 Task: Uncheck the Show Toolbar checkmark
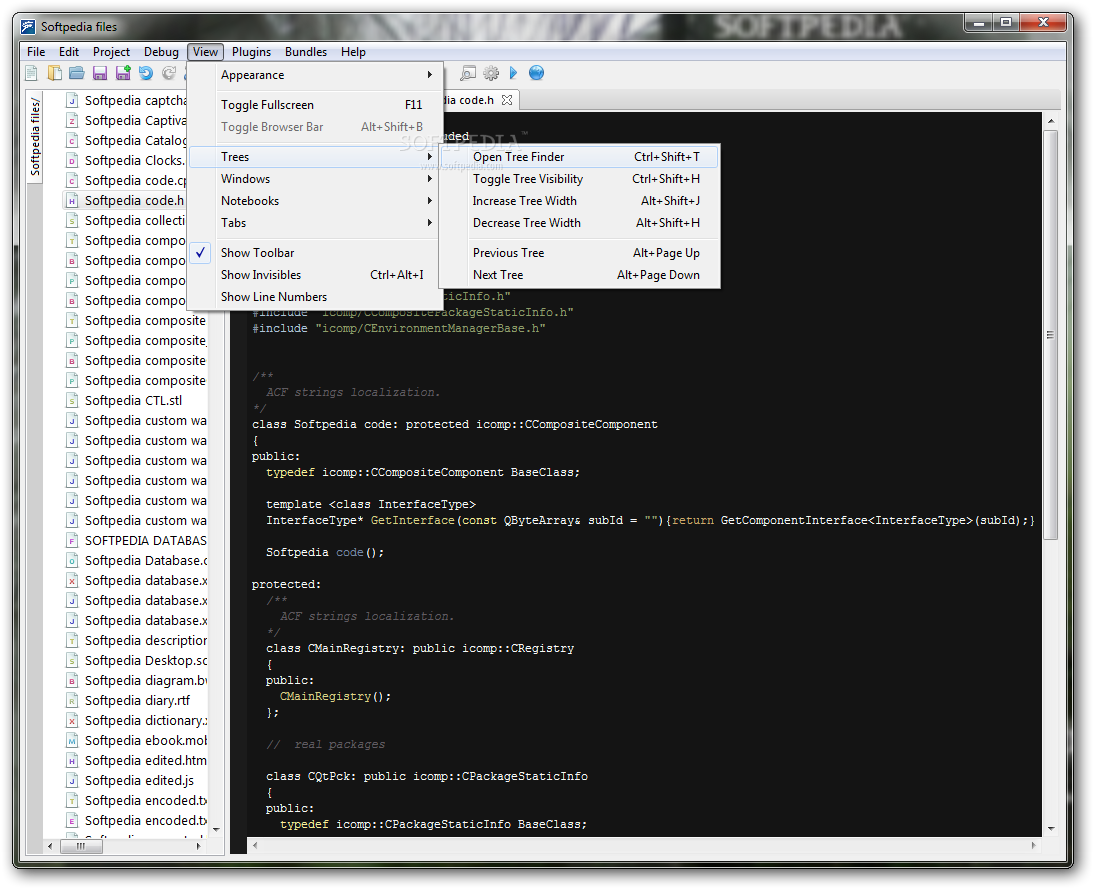tap(200, 253)
